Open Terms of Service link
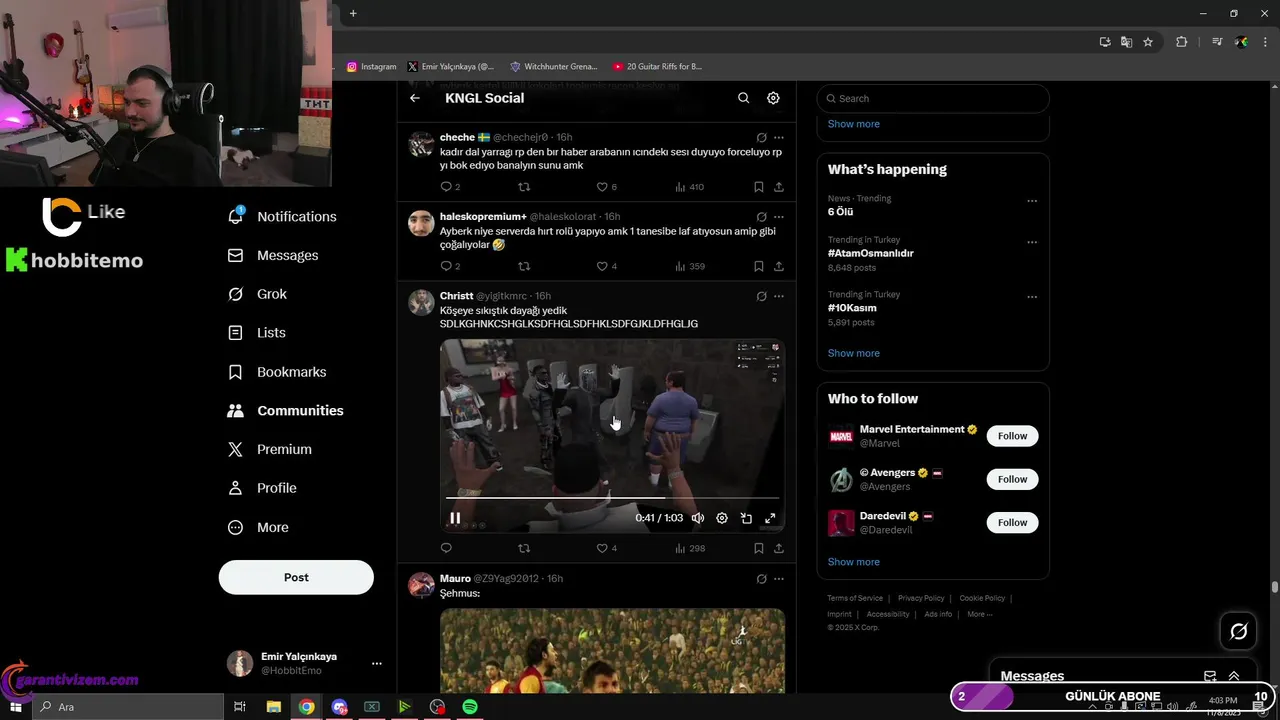This screenshot has height=720, width=1280. (855, 598)
